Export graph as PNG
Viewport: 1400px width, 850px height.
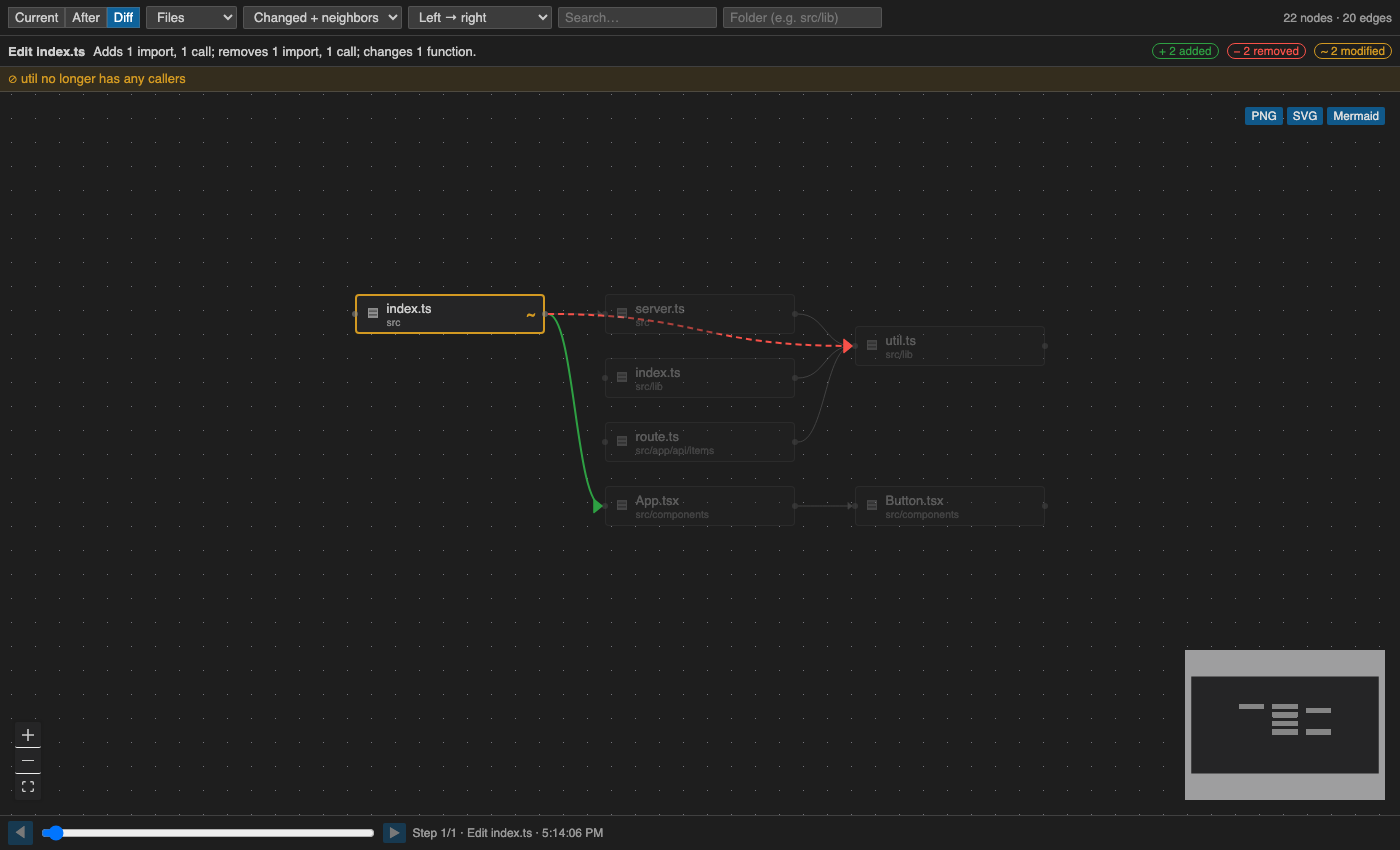click(x=1264, y=116)
